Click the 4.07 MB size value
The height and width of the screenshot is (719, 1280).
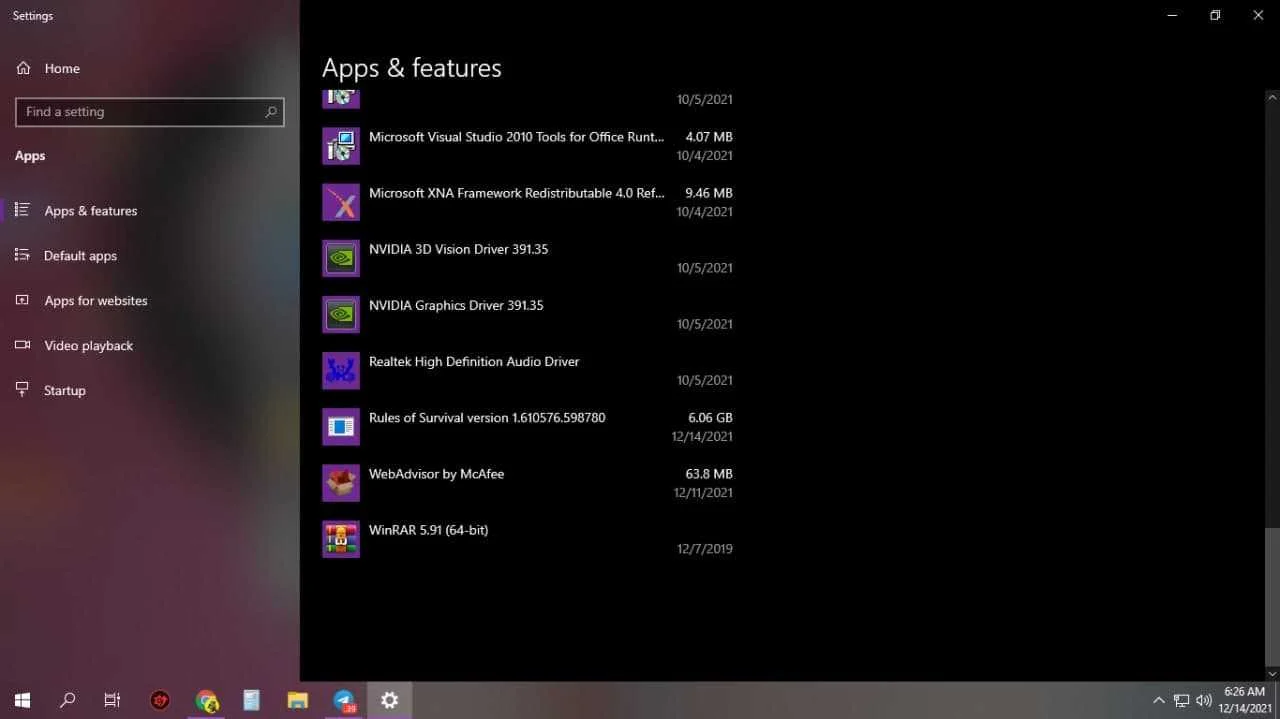click(709, 137)
